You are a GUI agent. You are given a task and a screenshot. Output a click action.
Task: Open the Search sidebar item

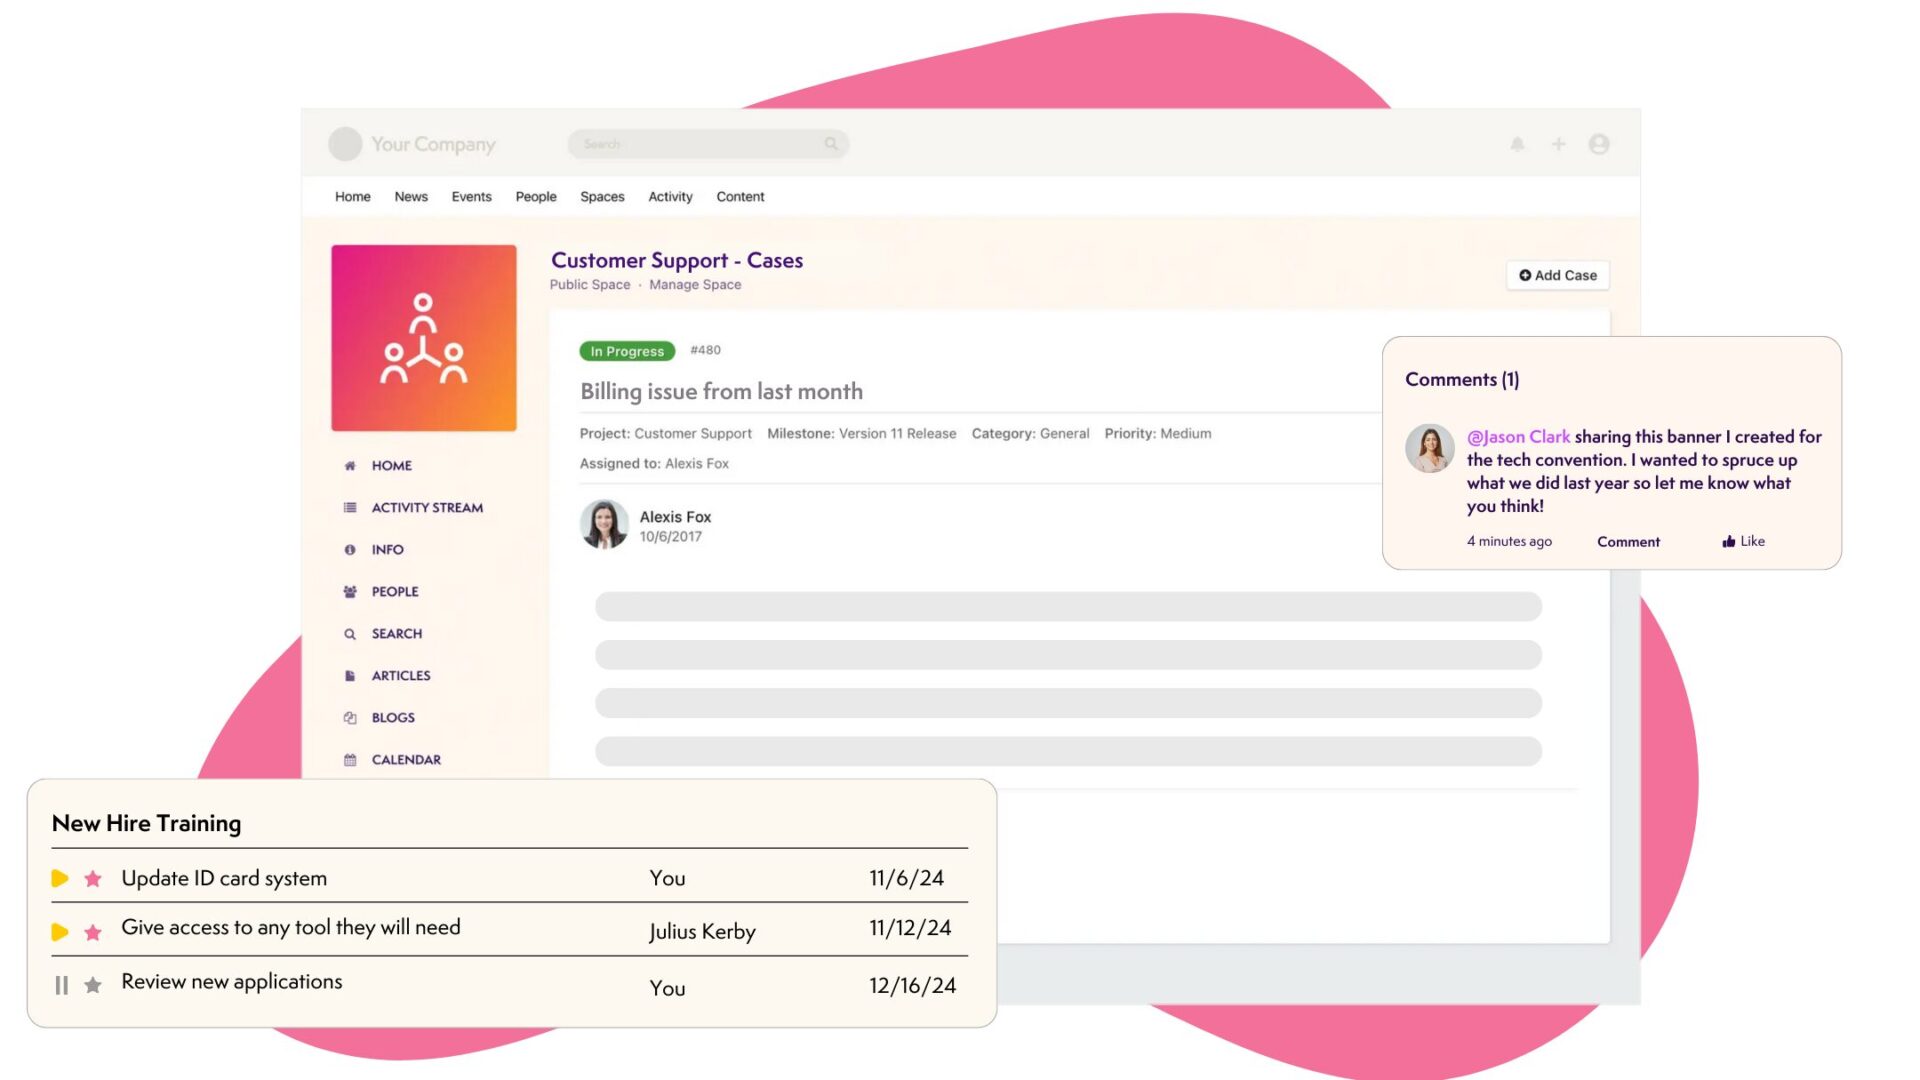pyautogui.click(x=396, y=633)
